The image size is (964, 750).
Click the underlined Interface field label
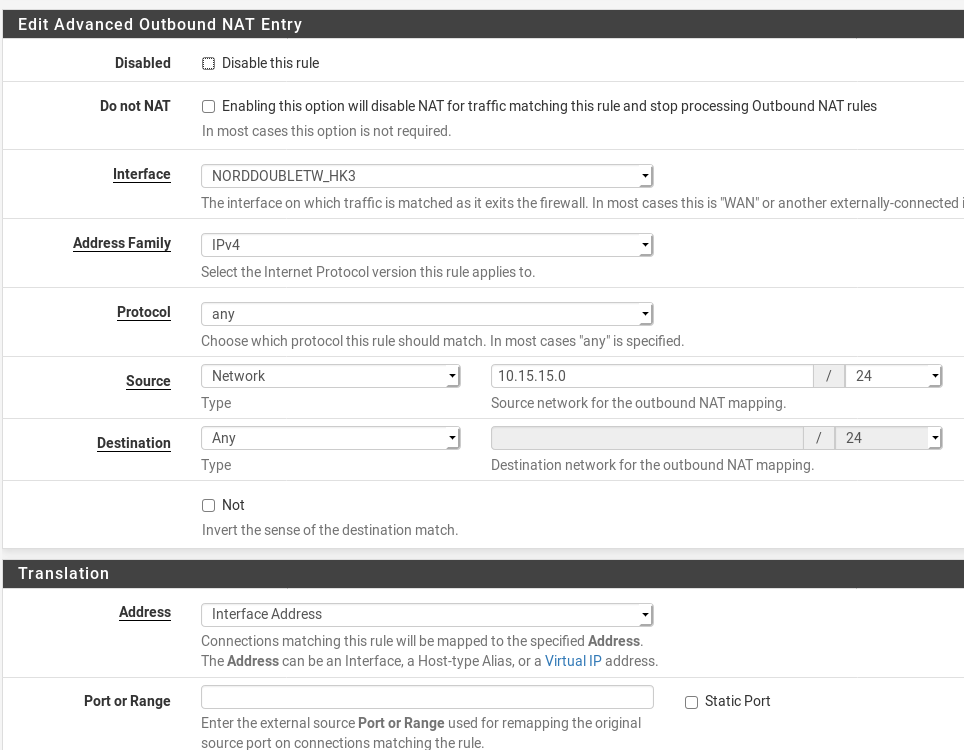pos(141,174)
